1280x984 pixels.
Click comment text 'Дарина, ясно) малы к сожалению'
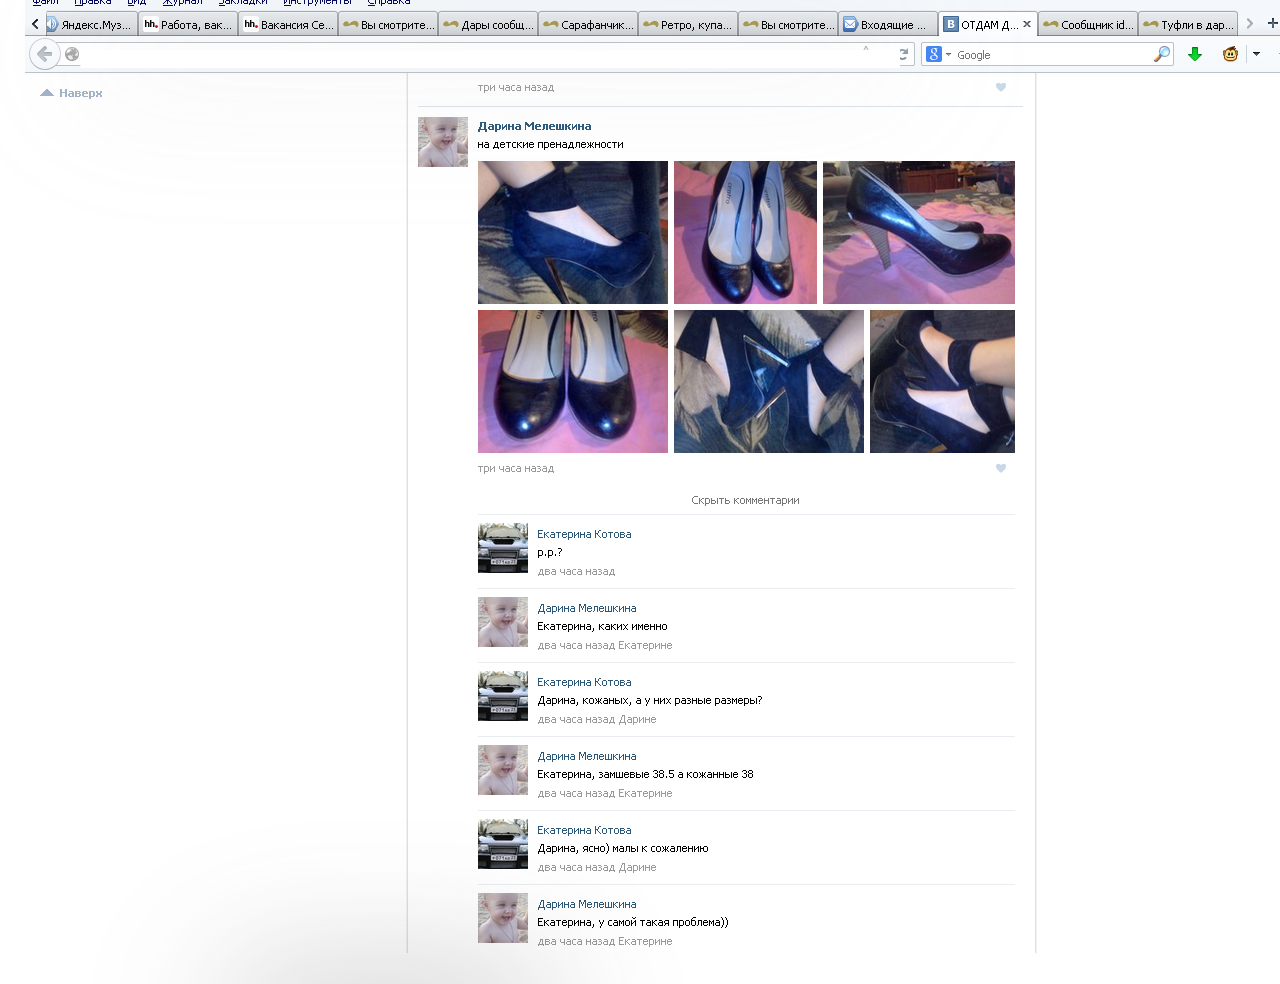click(623, 848)
